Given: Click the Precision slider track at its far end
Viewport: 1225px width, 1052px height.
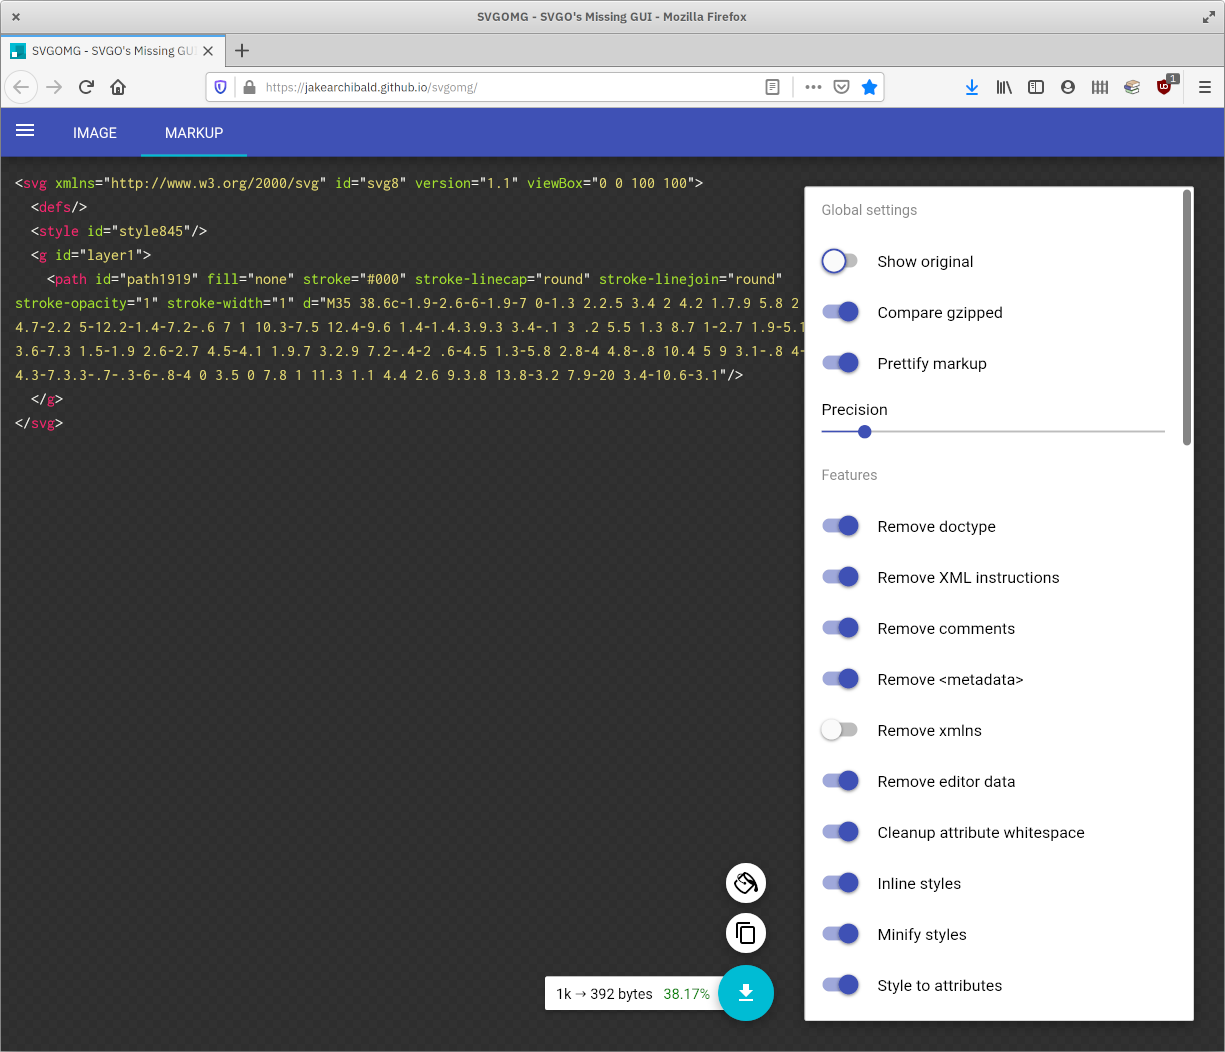Looking at the screenshot, I should click(1162, 432).
